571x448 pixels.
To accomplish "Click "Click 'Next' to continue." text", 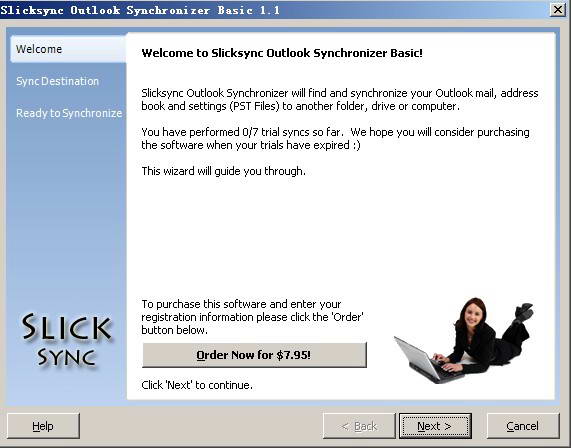I will (197, 385).
